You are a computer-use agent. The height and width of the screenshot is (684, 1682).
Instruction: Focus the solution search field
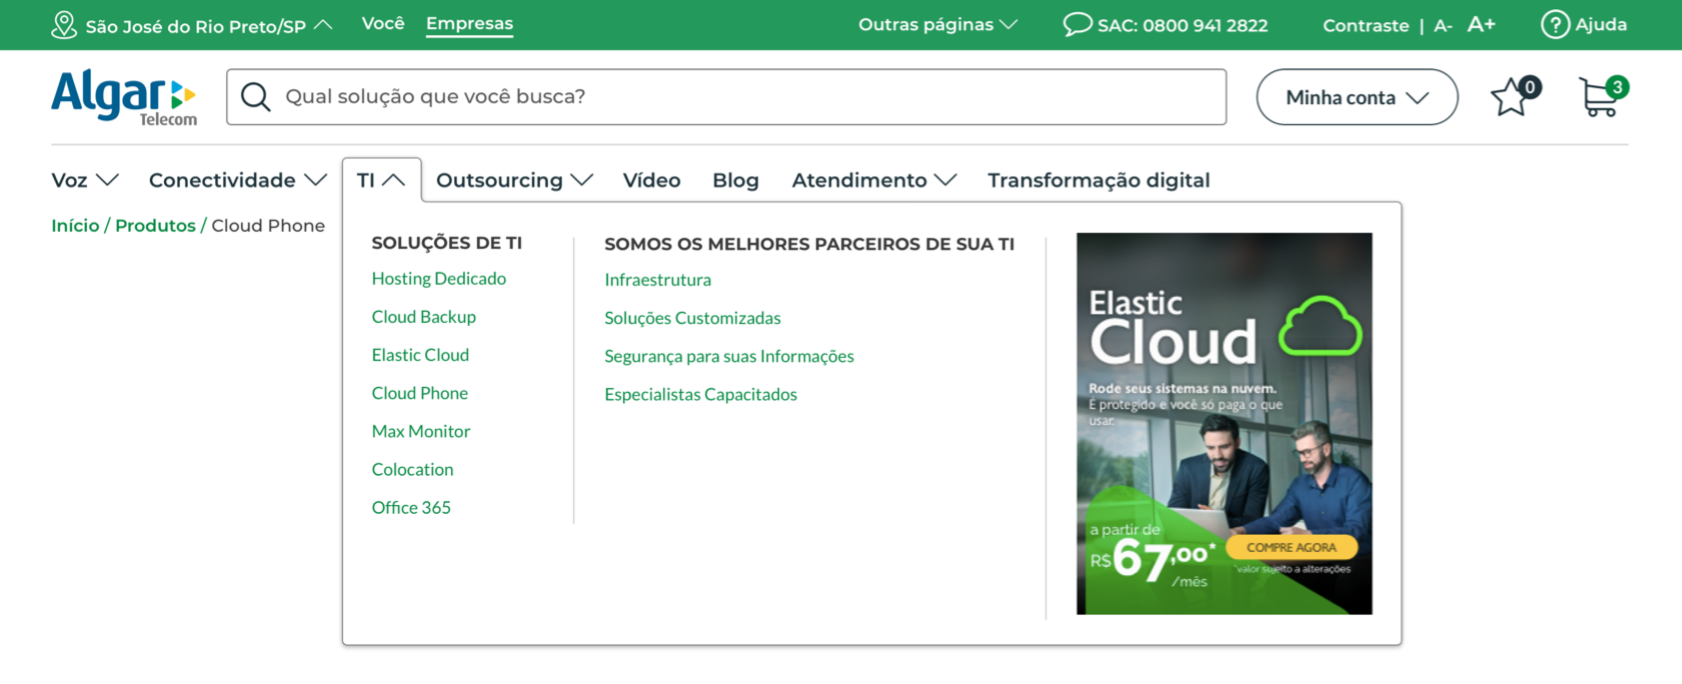pos(727,97)
